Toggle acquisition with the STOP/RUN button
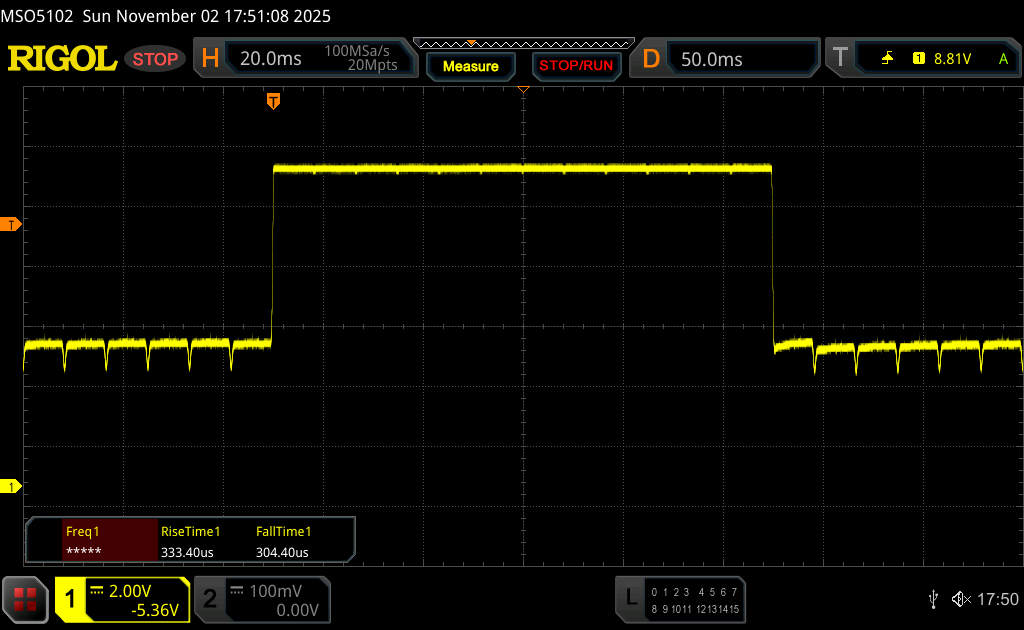The width and height of the screenshot is (1024, 630). coord(575,66)
